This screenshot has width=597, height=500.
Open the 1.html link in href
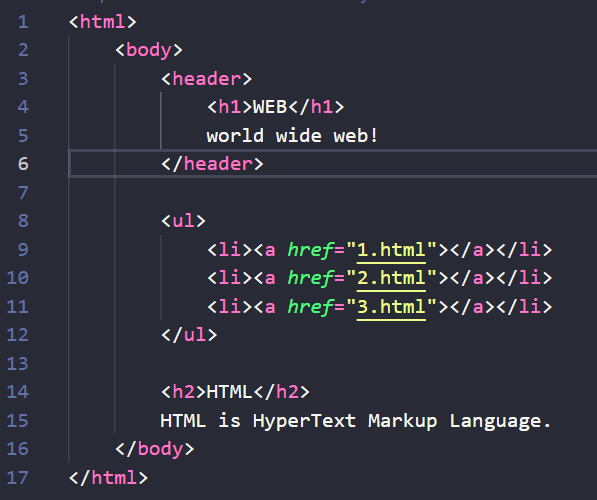391,250
